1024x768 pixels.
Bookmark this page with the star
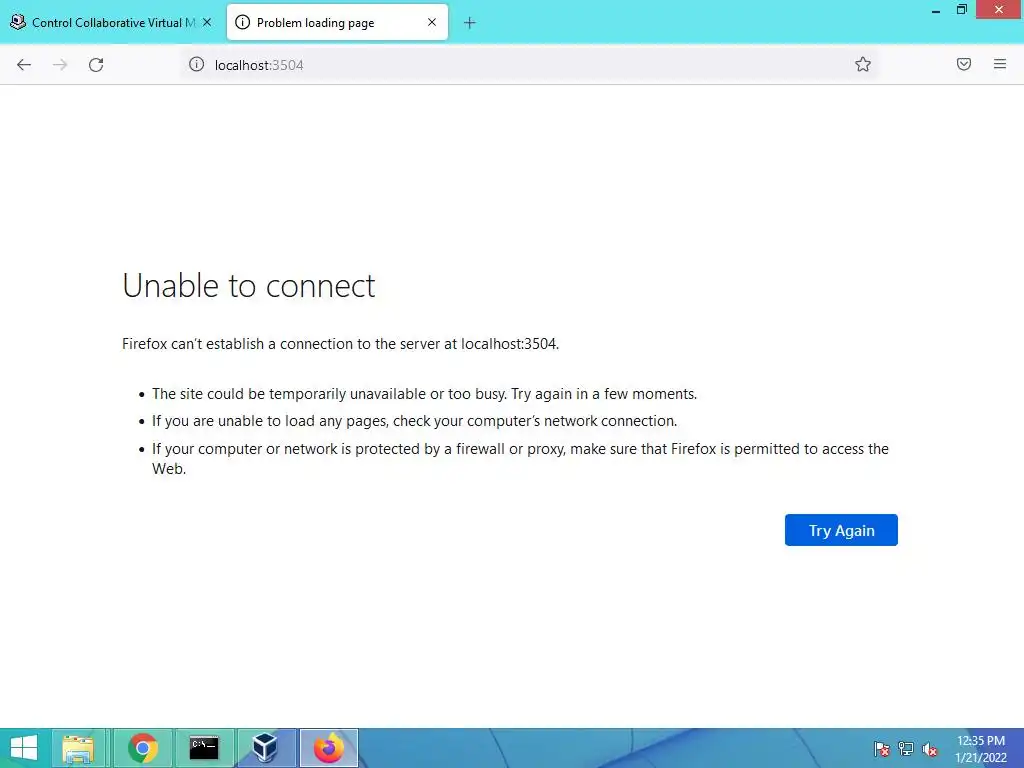[863, 64]
